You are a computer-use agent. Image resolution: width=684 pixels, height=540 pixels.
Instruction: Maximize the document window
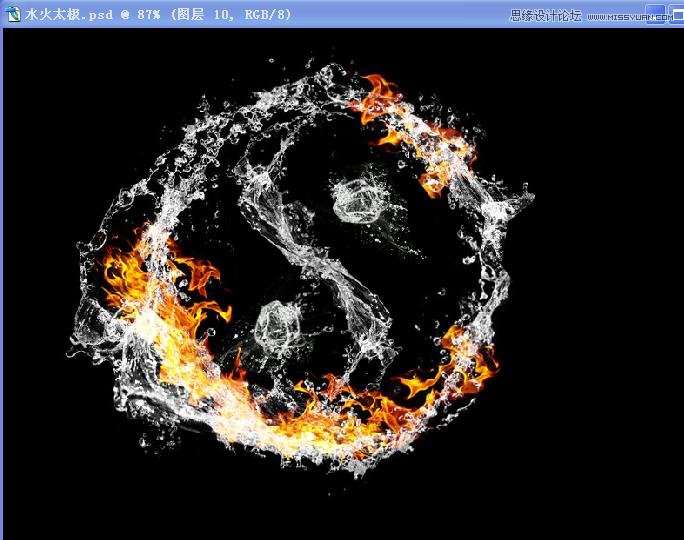pos(676,14)
